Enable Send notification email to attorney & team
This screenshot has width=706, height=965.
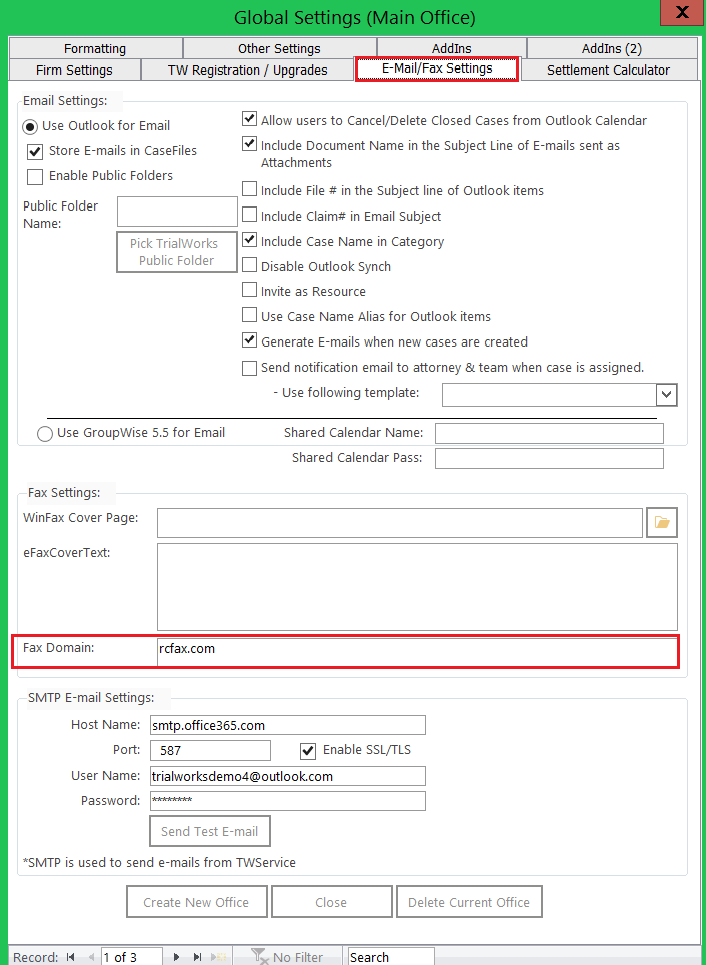point(249,368)
